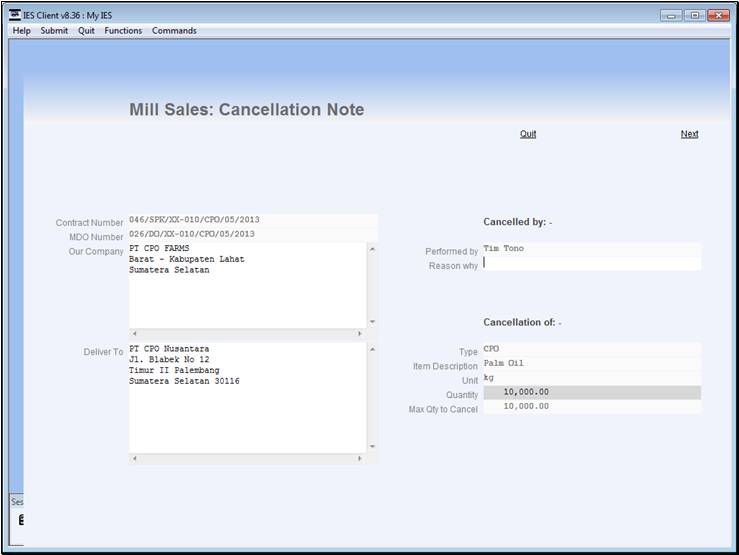This screenshot has height=555, width=739.
Task: Click right arrow of Deliver To horizontal scrollbar
Action: [x=360, y=458]
